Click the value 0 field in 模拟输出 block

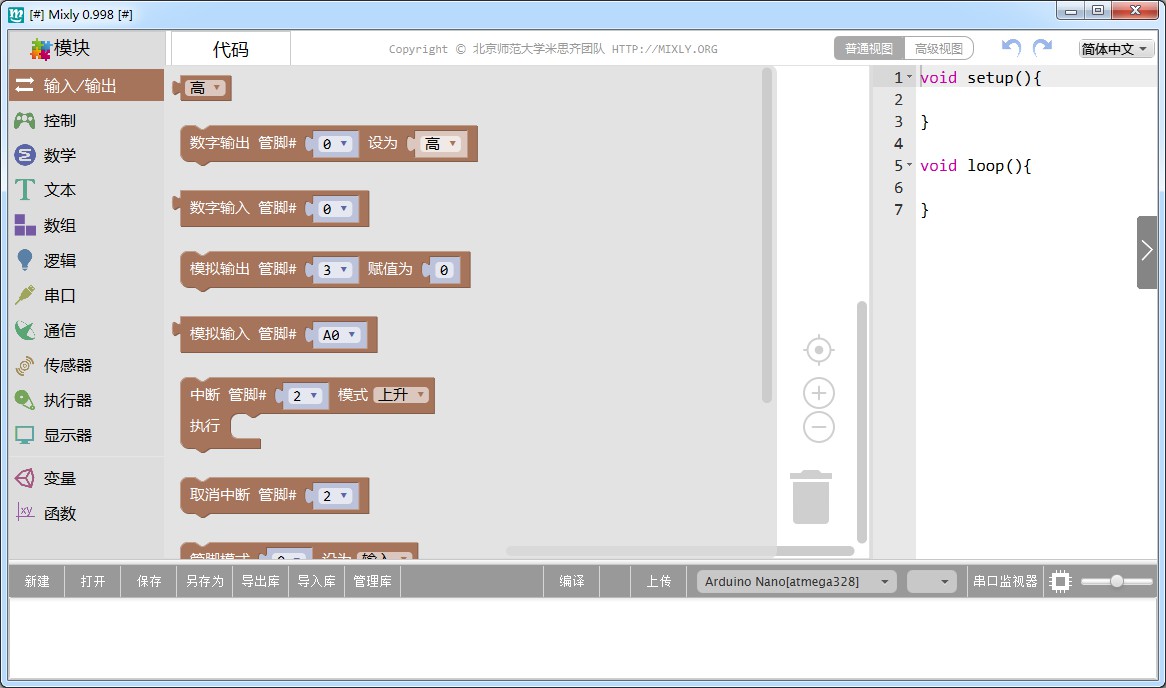pyautogui.click(x=444, y=270)
